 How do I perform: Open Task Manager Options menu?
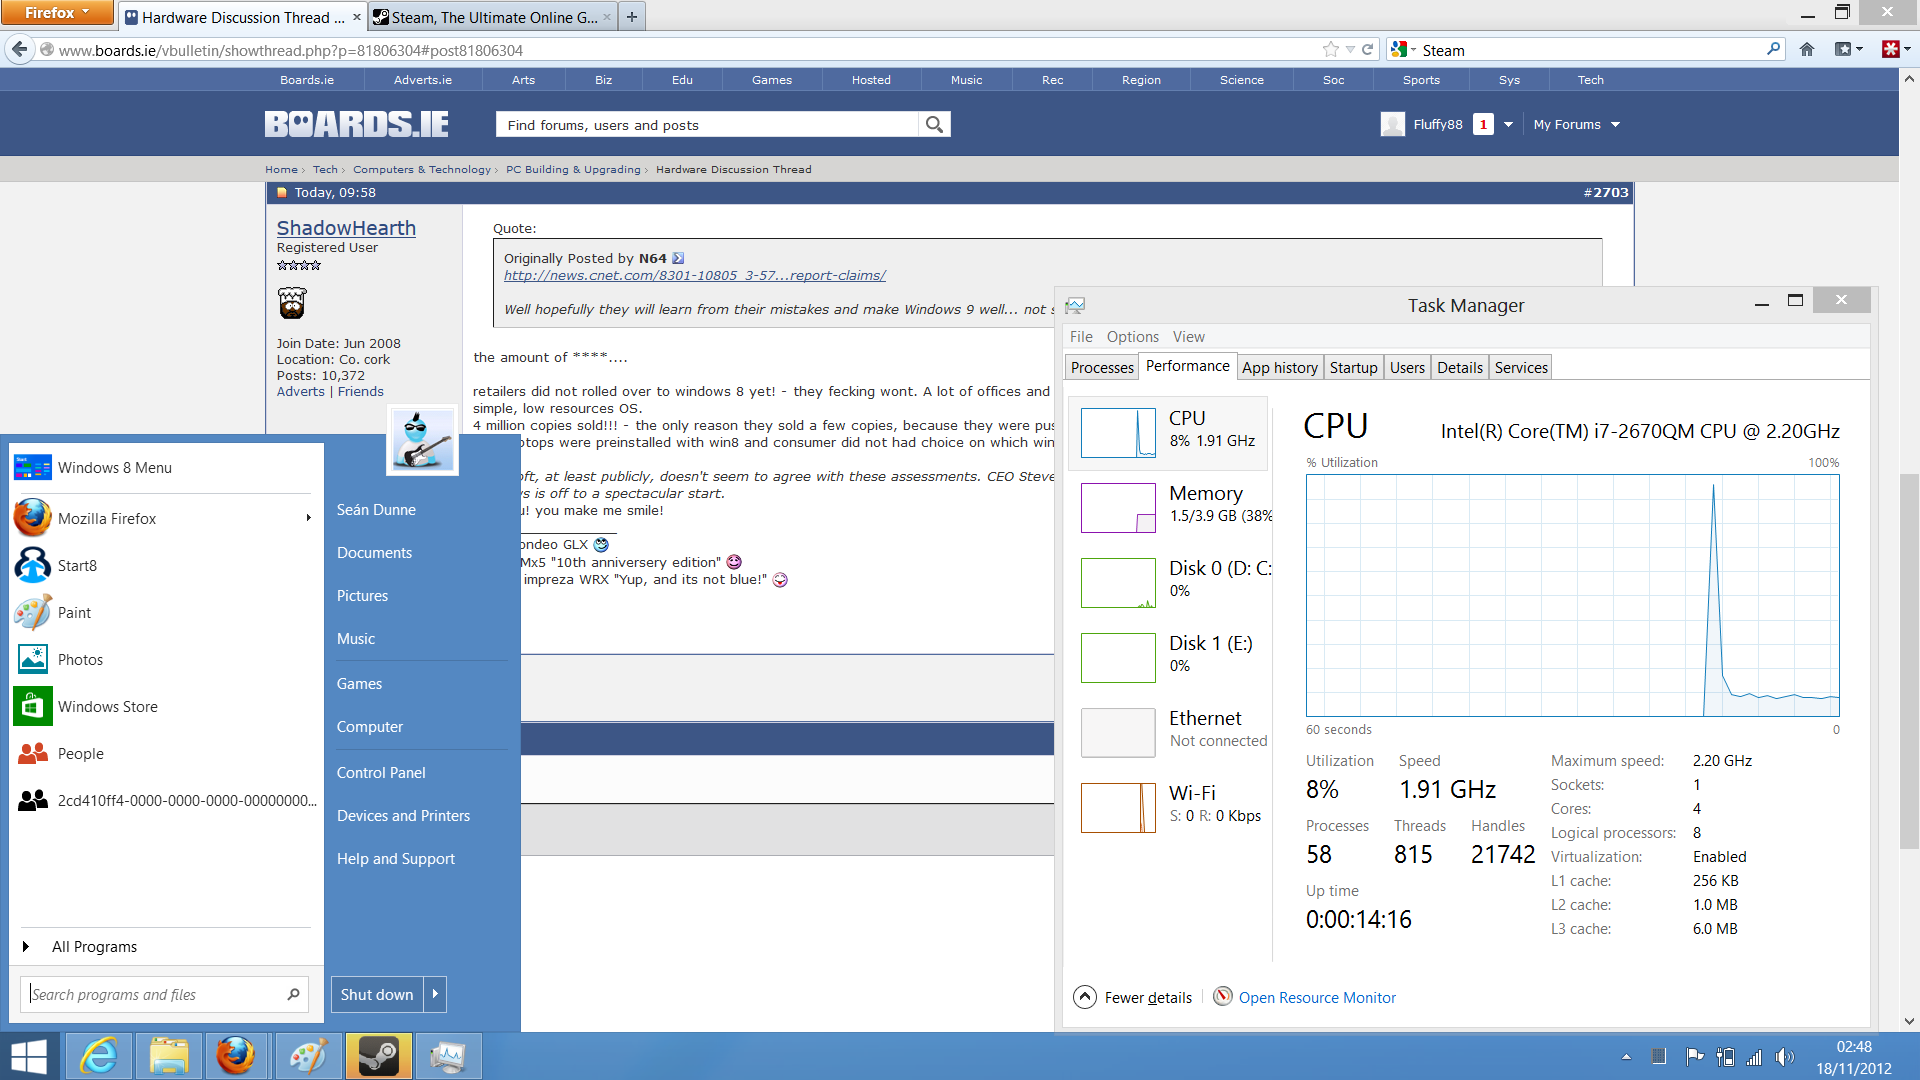1132,336
